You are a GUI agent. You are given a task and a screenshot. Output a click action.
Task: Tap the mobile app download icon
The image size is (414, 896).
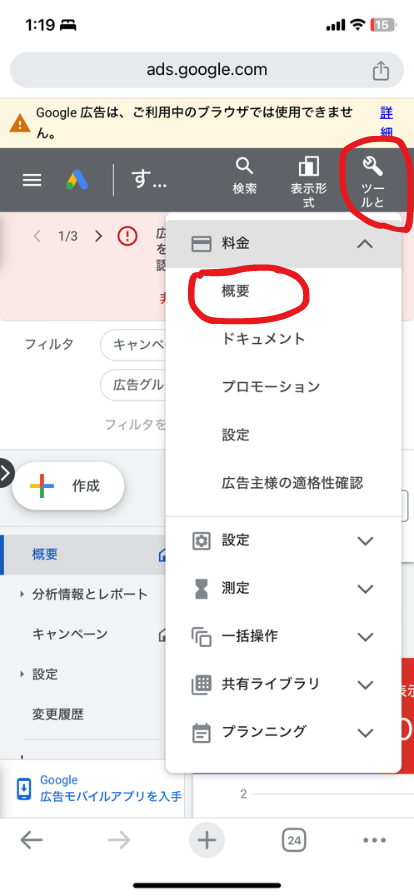24,789
